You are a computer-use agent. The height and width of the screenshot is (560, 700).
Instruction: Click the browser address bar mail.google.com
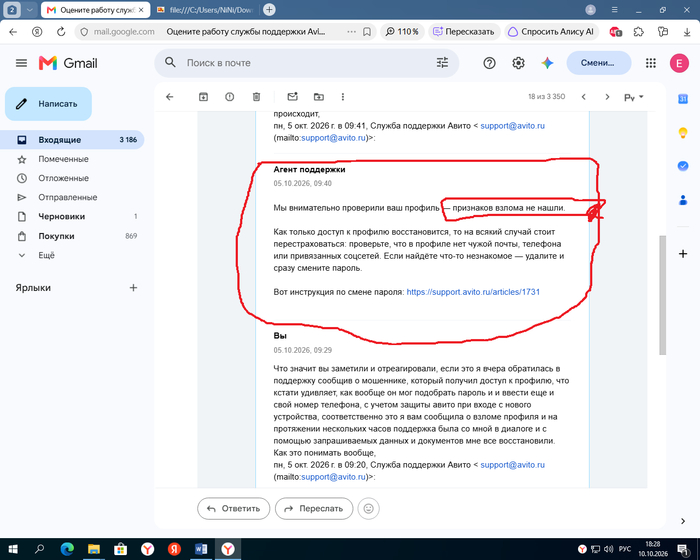223,32
